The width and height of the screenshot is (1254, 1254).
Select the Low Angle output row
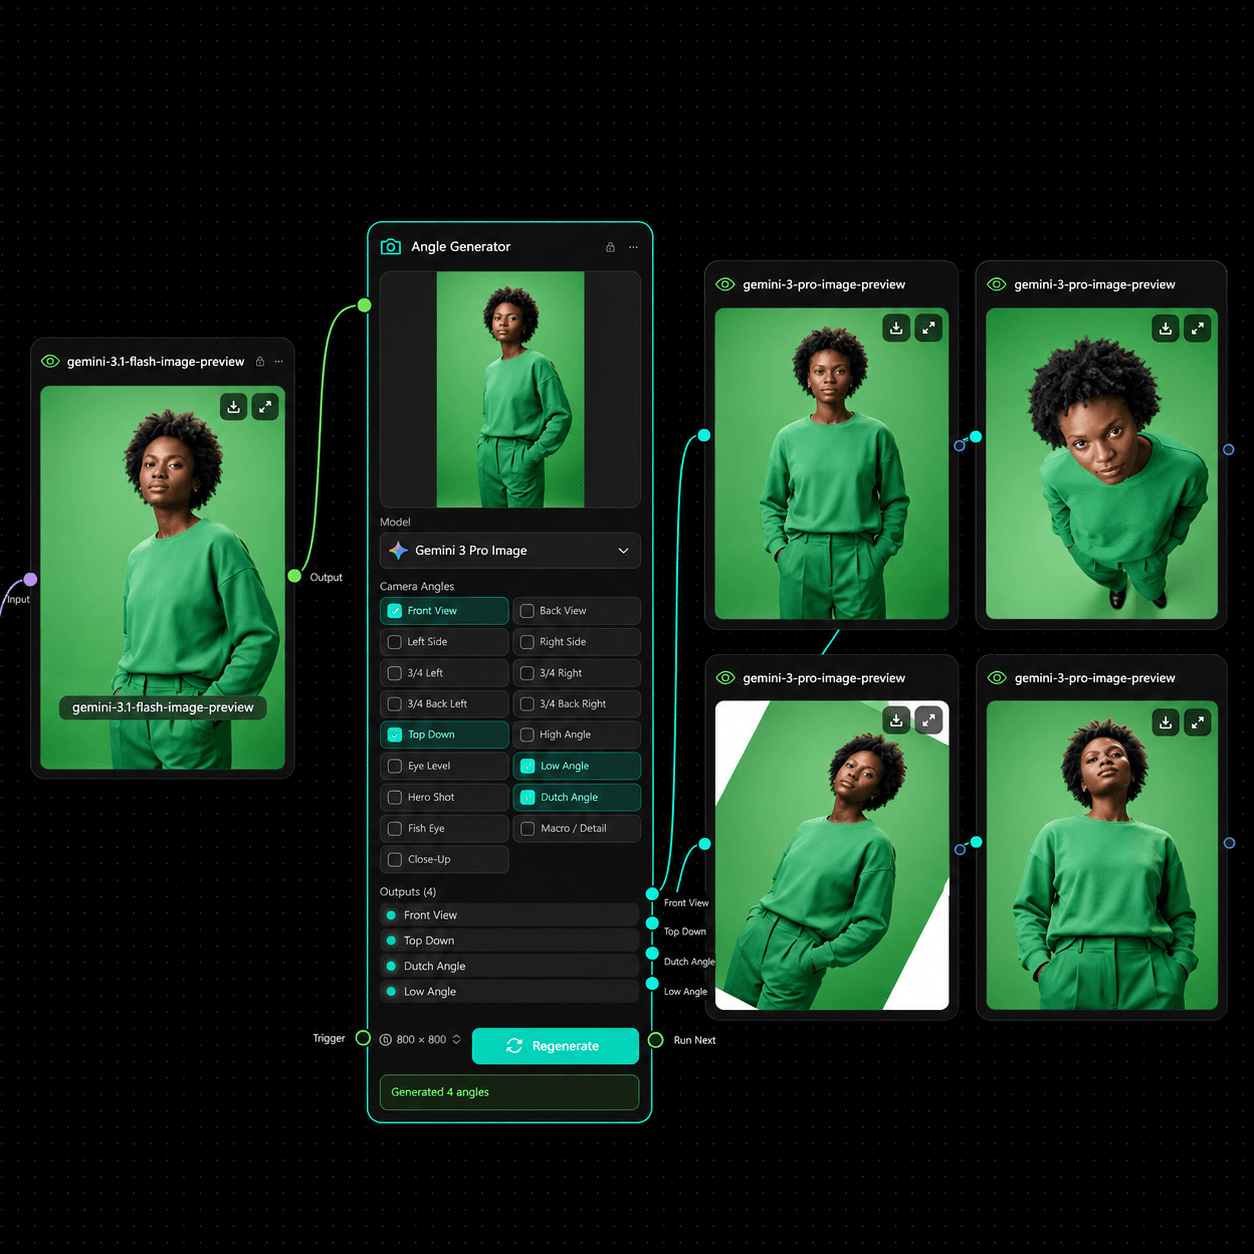(509, 992)
